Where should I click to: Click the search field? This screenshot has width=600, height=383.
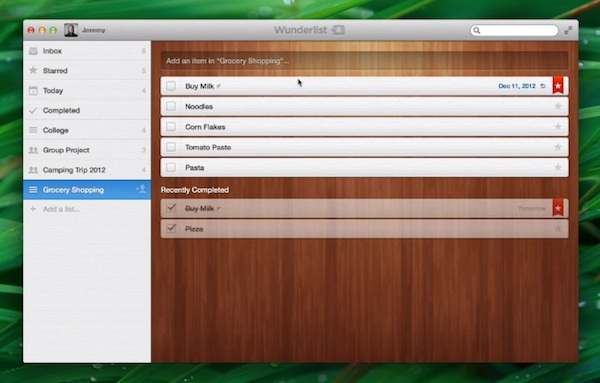514,30
